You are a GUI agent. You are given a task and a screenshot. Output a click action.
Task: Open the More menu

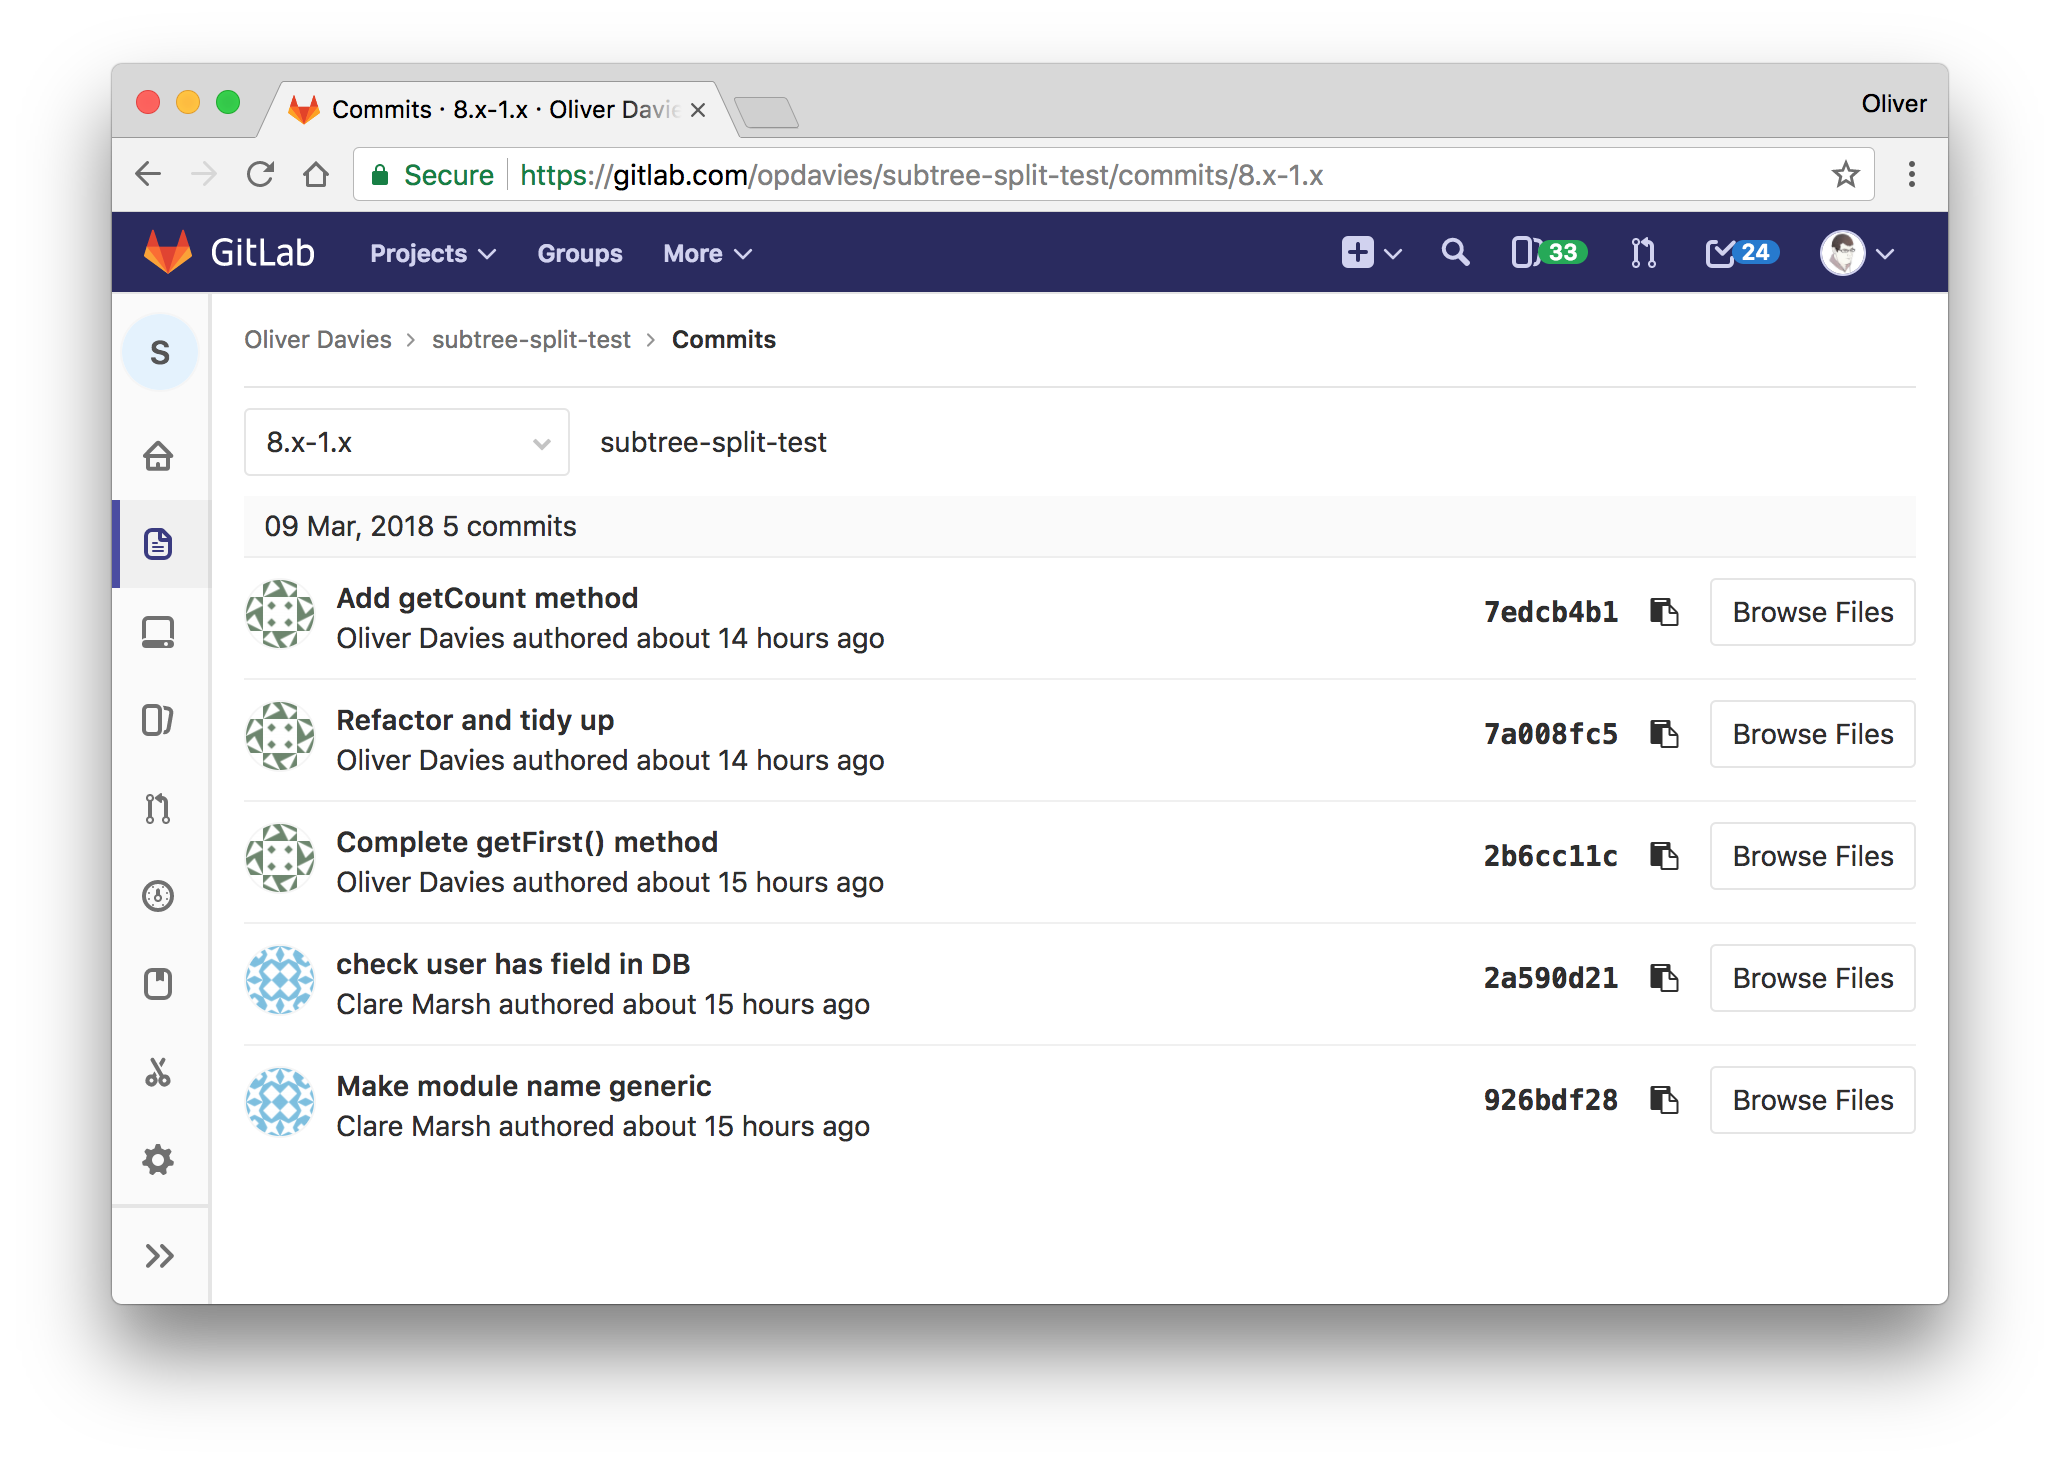click(x=707, y=254)
